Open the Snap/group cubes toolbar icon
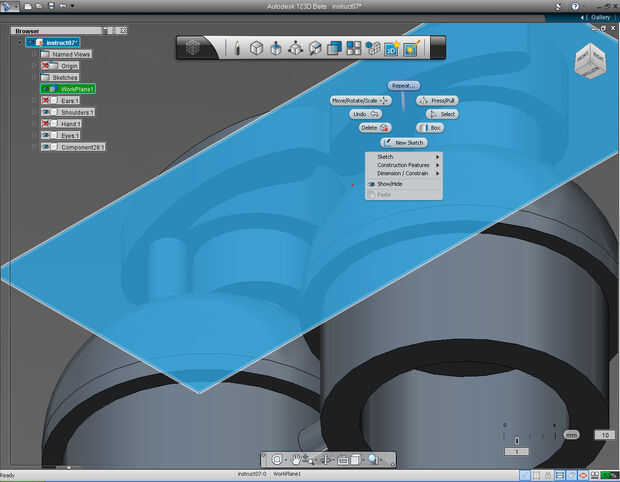This screenshot has width=620, height=482. [372, 48]
